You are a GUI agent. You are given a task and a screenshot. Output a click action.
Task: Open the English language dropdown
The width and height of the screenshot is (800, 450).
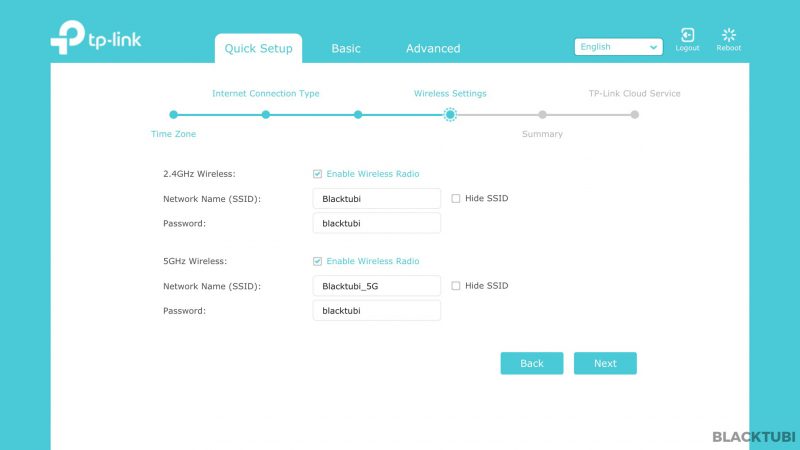pyautogui.click(x=618, y=47)
